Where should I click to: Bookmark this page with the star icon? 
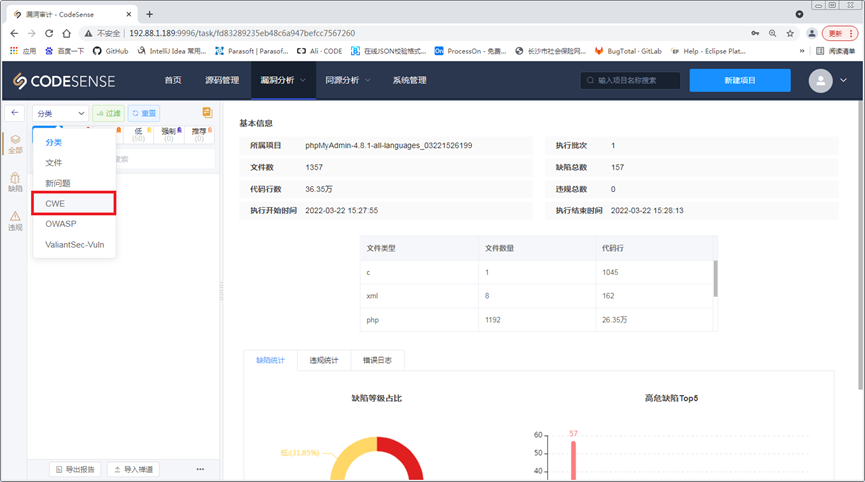click(x=790, y=33)
